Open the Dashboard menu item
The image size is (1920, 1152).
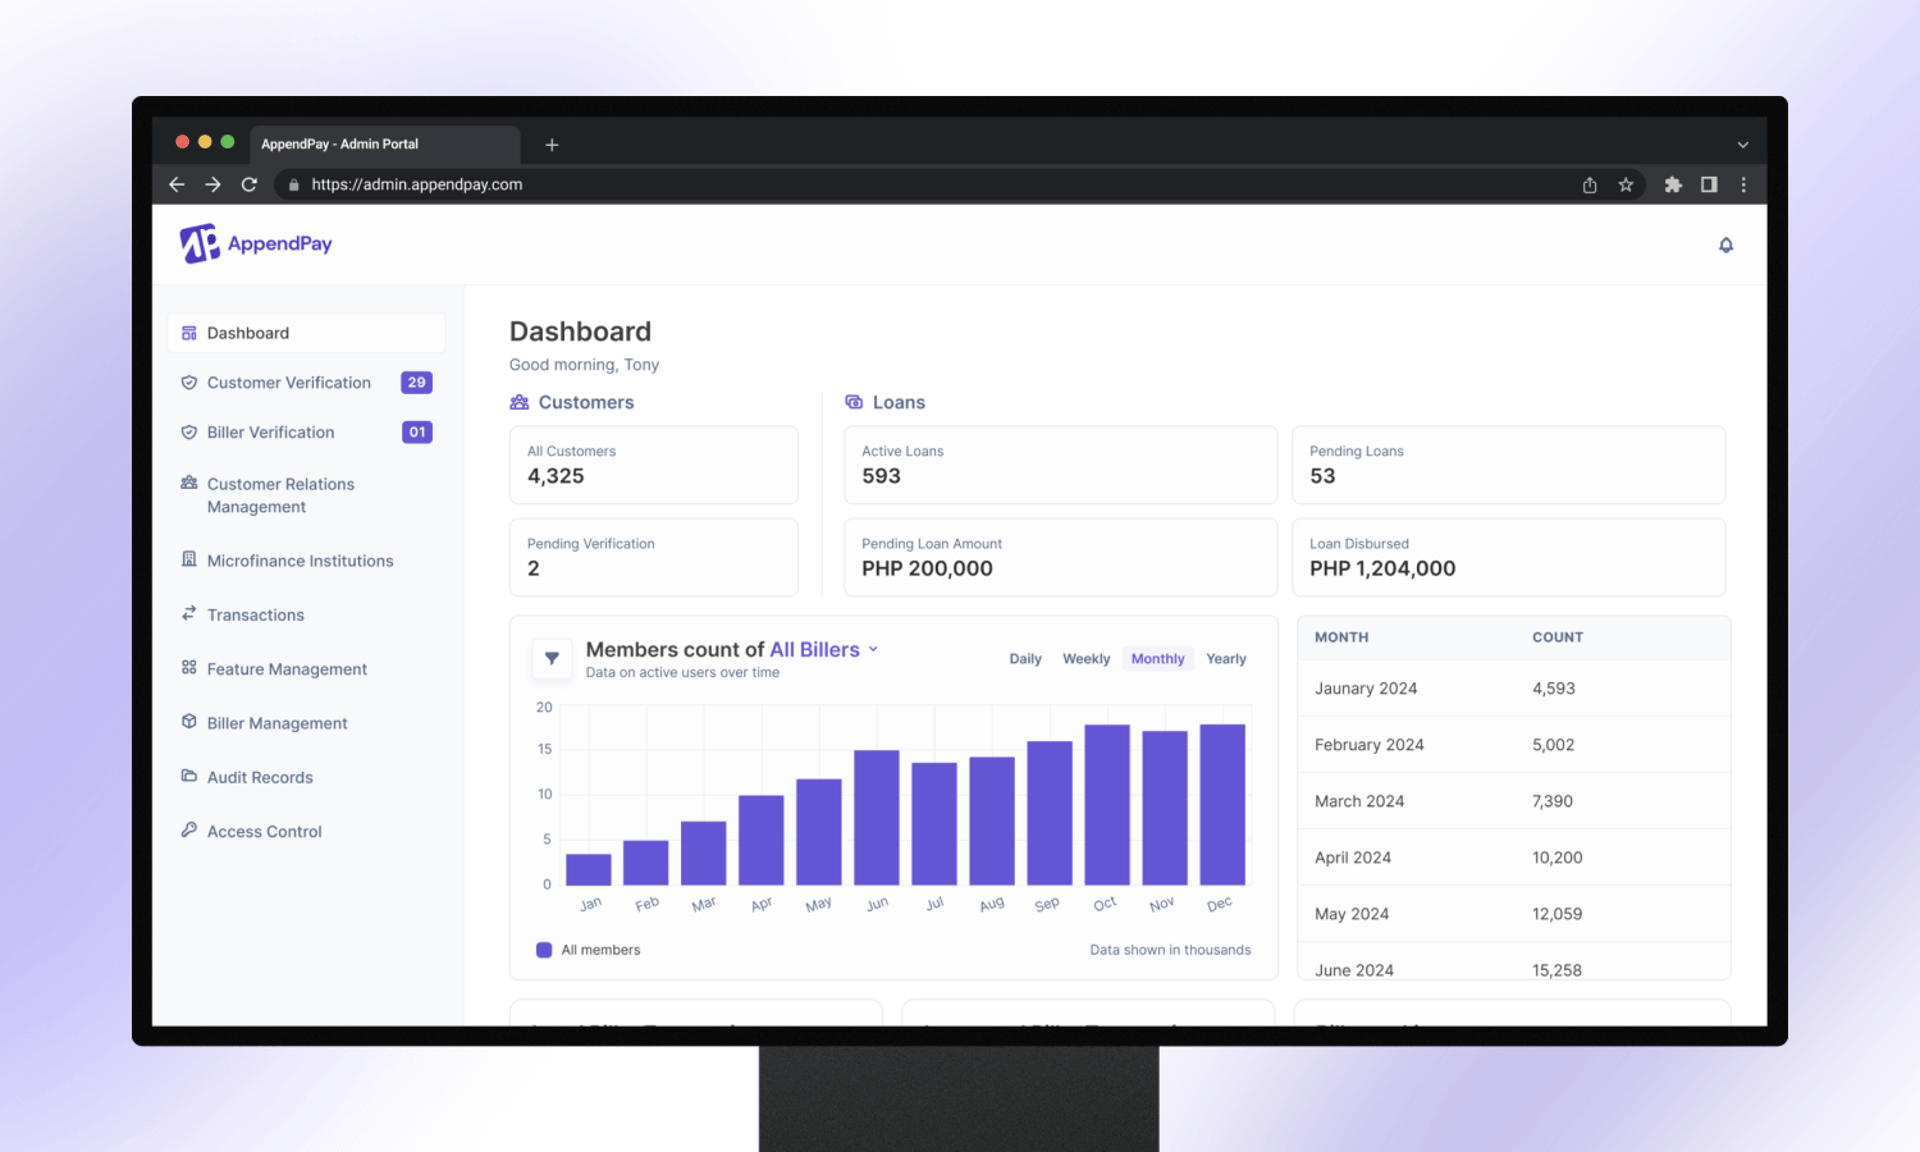pyautogui.click(x=306, y=333)
